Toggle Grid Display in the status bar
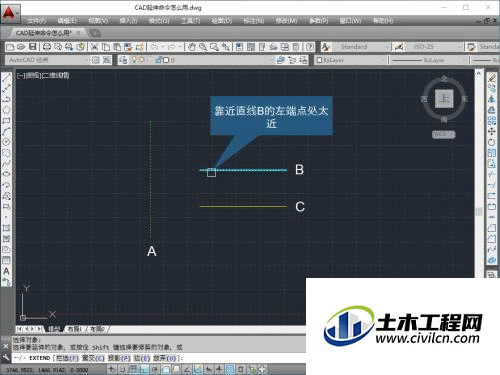Screen dimensions: 500x375 [133, 369]
